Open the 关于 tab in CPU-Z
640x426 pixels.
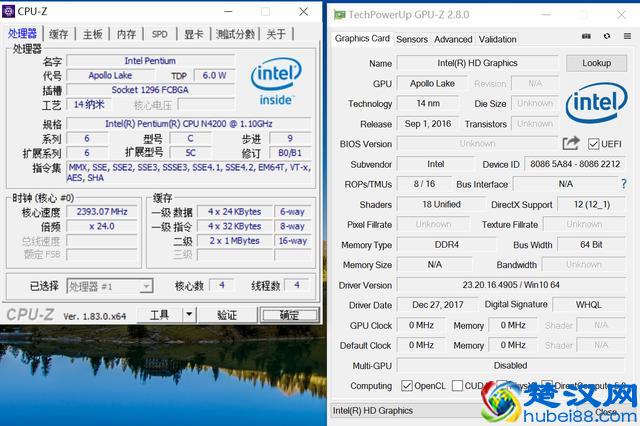click(276, 34)
